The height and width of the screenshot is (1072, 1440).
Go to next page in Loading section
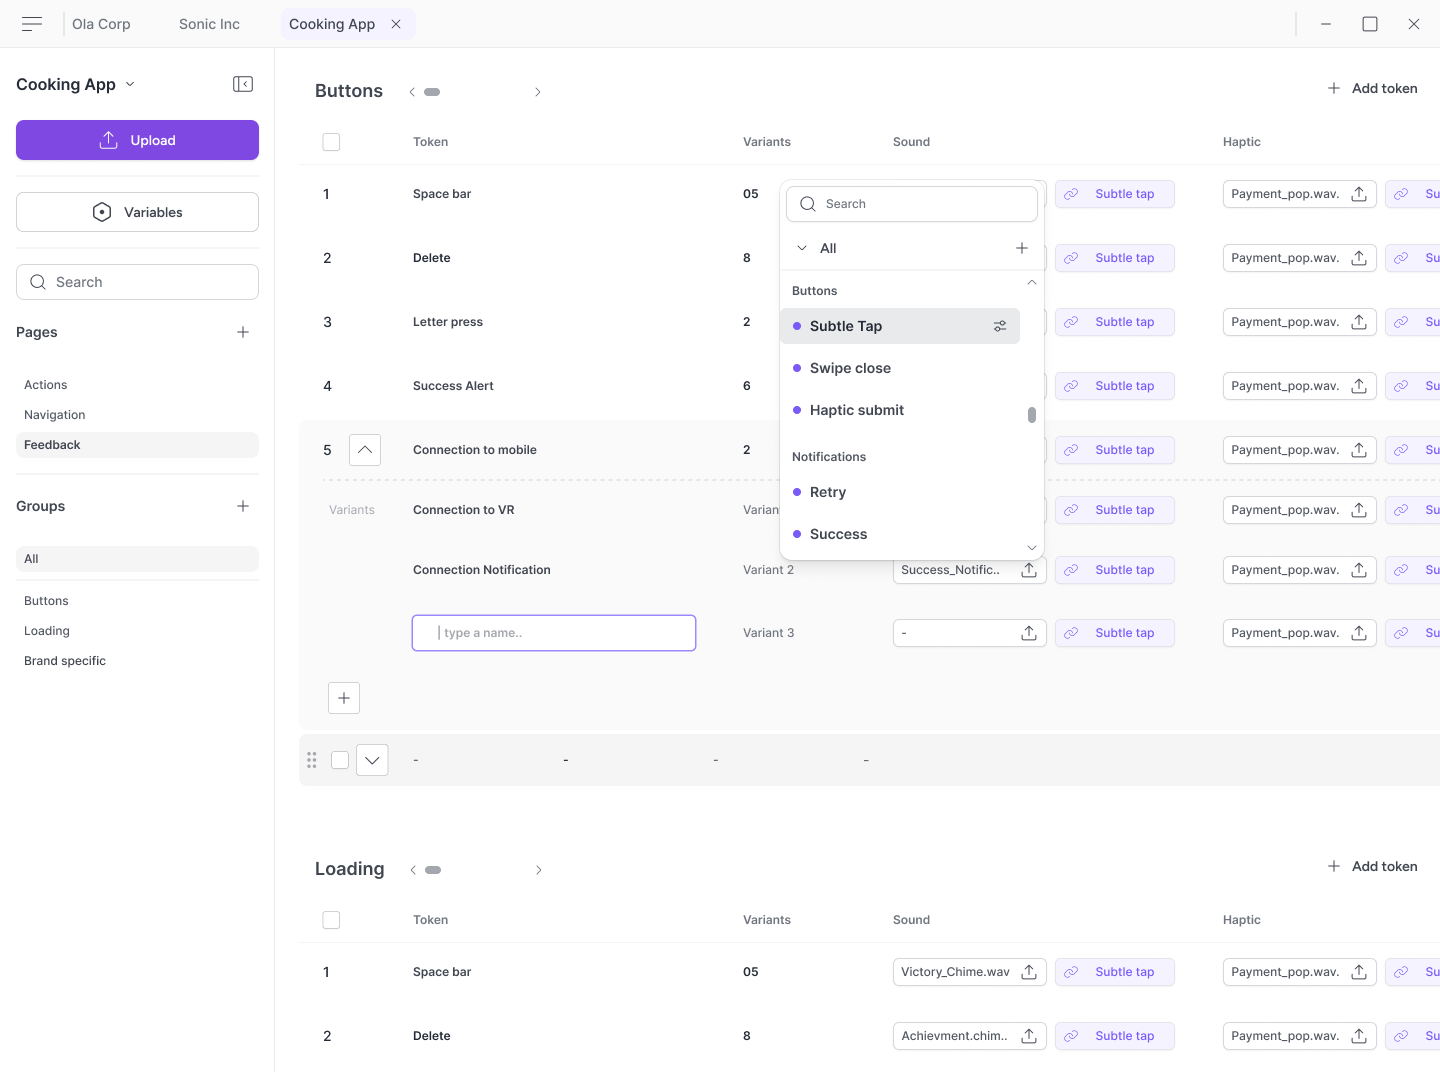click(539, 870)
